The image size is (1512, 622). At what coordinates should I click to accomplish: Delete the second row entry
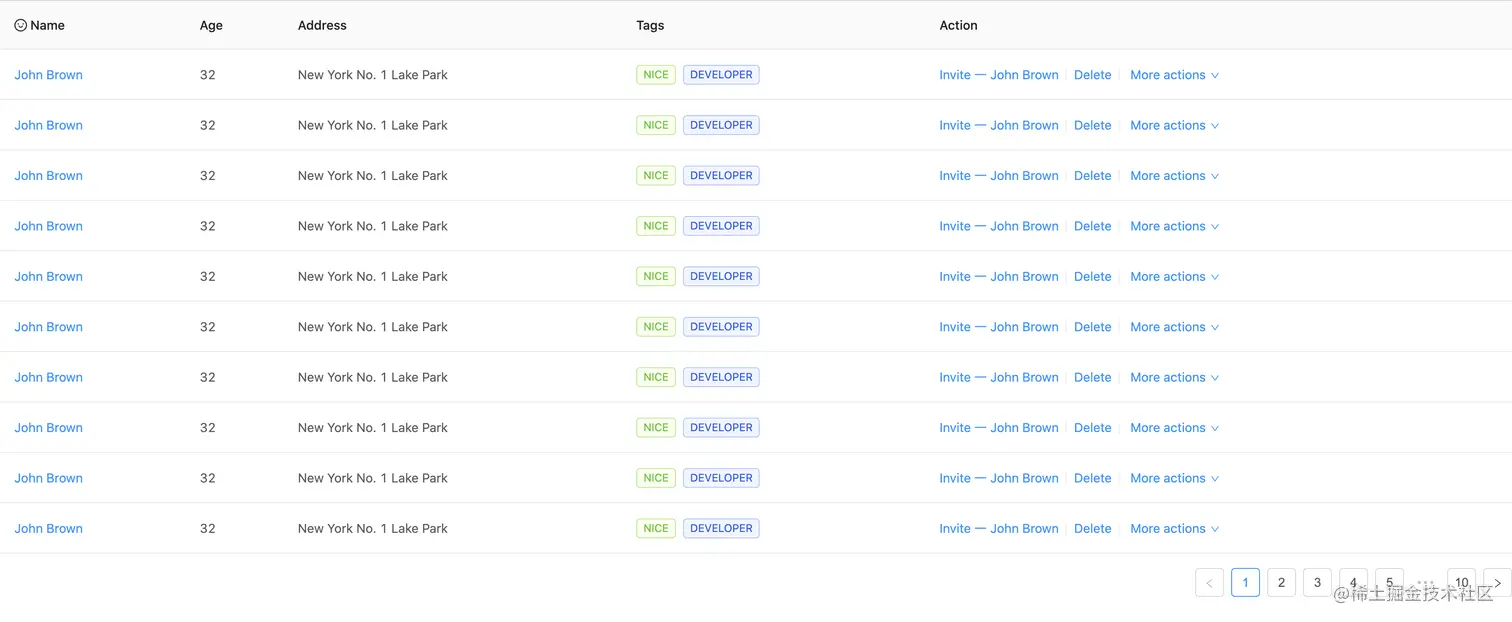coord(1092,126)
